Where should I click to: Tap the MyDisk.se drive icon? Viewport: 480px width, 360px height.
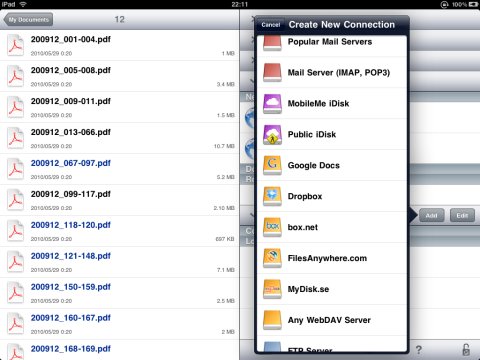(272, 289)
